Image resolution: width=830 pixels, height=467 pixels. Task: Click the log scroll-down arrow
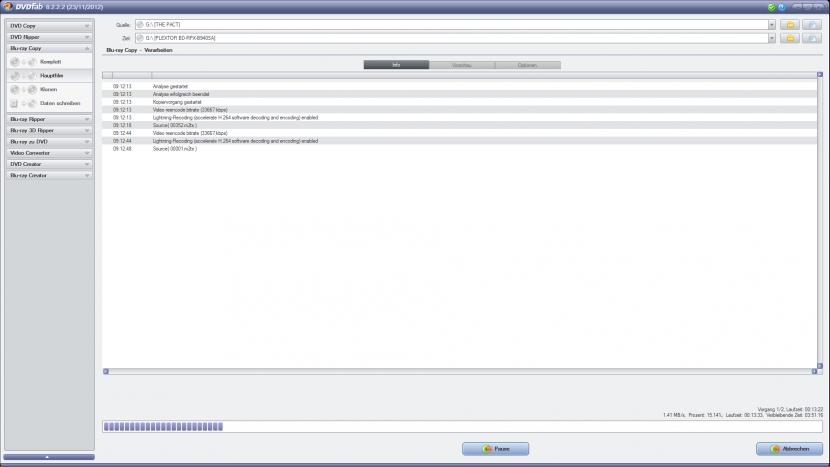click(x=820, y=366)
